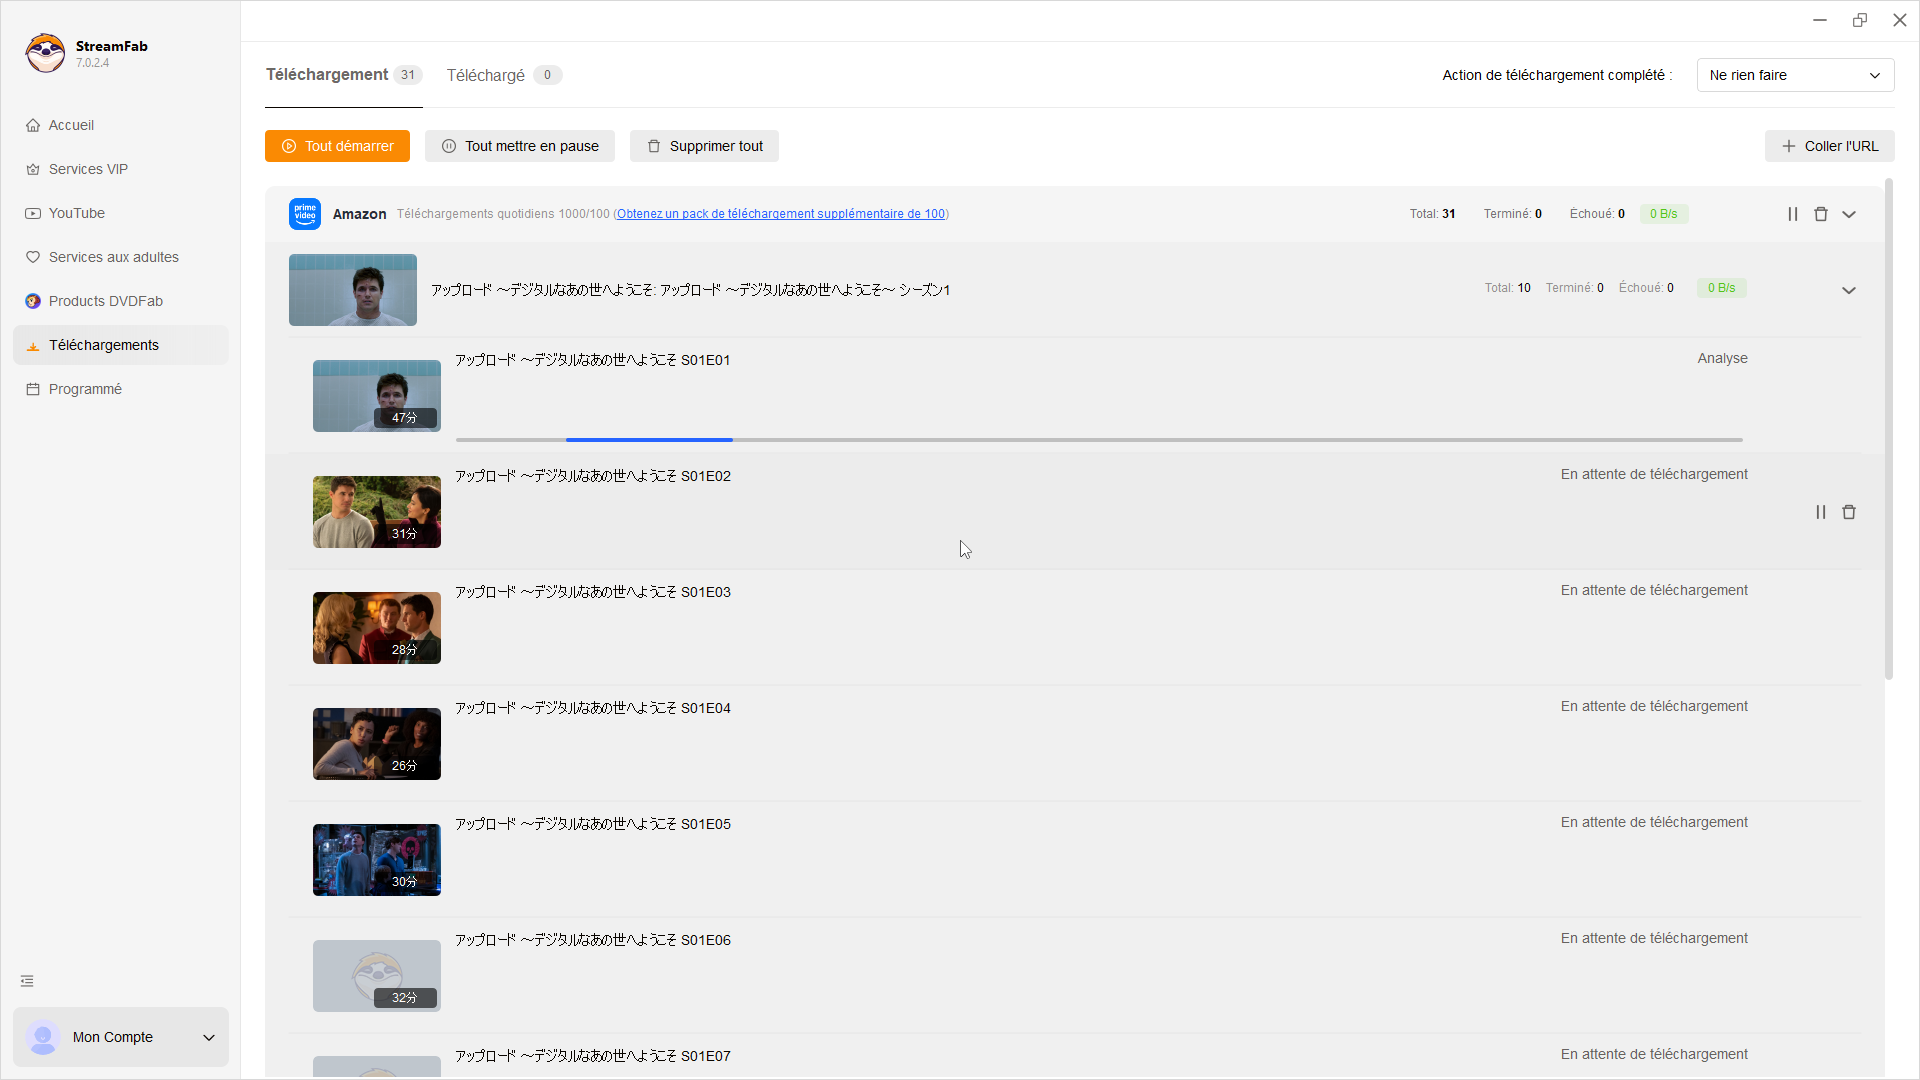Select Téléchargements in sidebar
1920x1080 pixels.
point(120,345)
